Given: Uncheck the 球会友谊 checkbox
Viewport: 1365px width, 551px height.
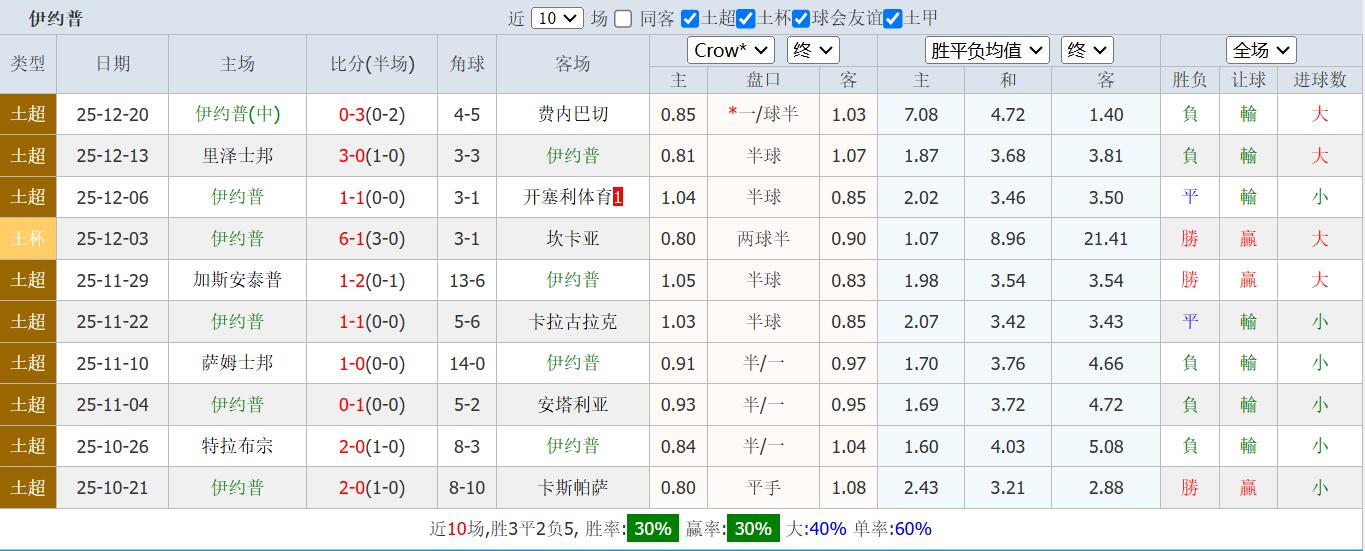Looking at the screenshot, I should point(801,18).
